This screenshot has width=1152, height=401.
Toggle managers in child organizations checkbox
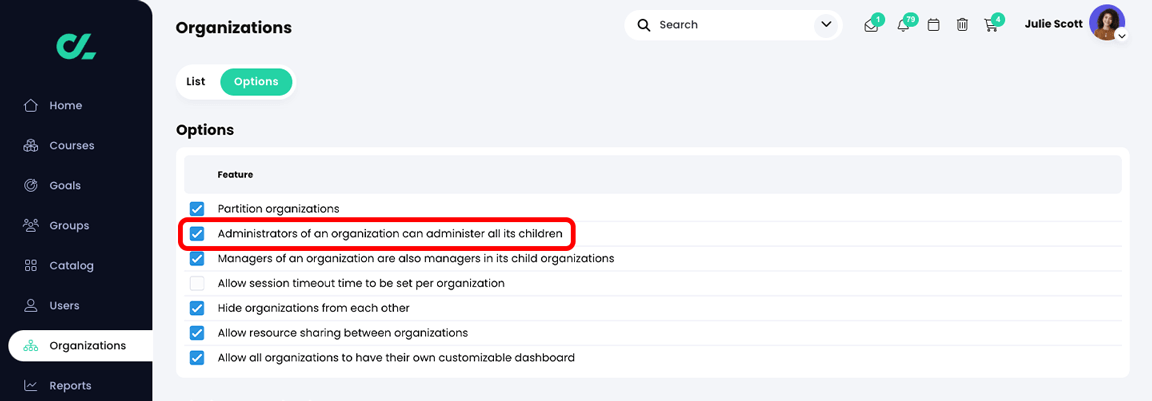197,259
